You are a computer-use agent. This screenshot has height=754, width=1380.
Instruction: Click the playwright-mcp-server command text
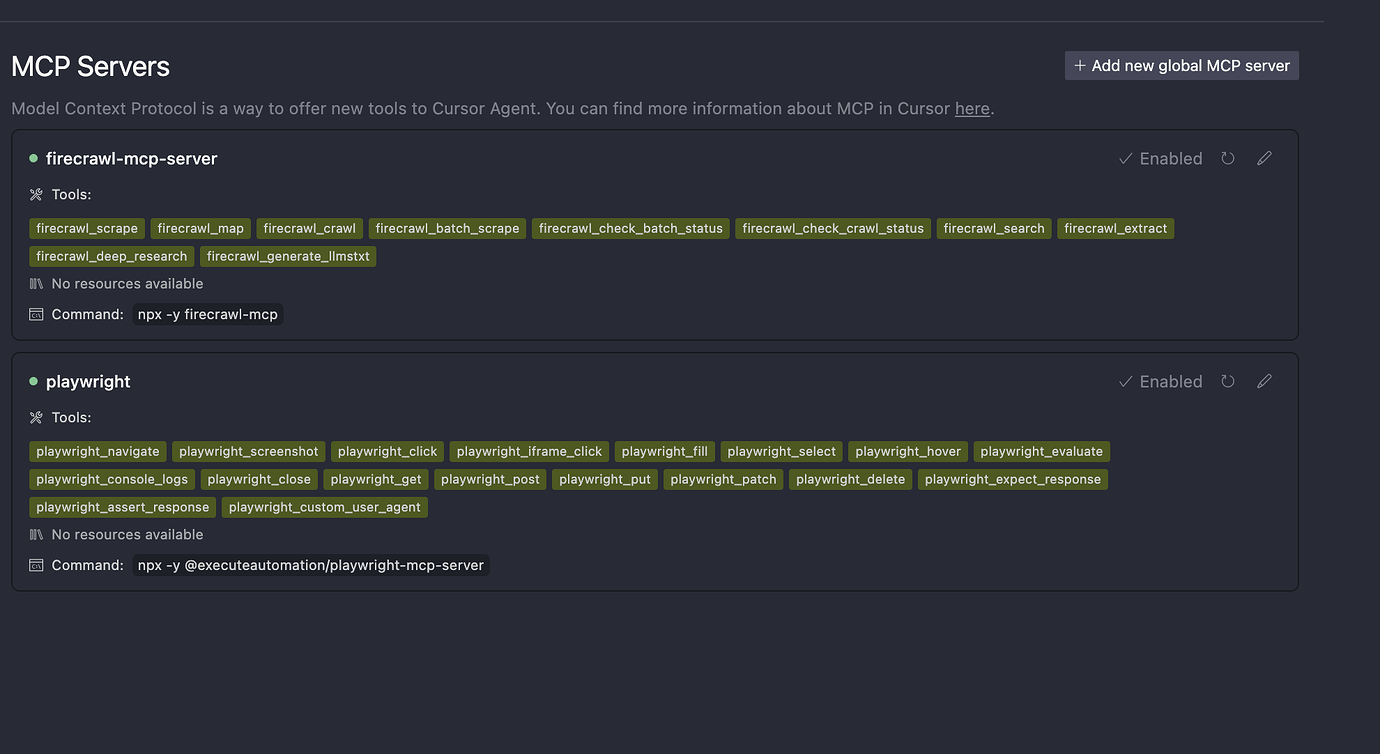pos(310,565)
